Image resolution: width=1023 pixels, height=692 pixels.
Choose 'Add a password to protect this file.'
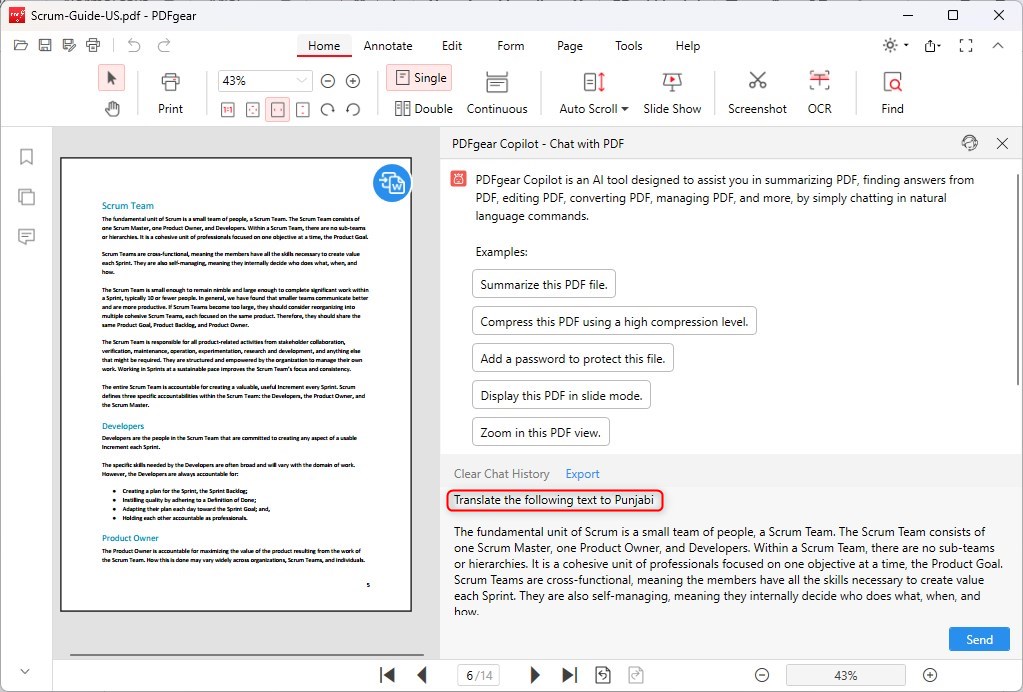point(572,358)
